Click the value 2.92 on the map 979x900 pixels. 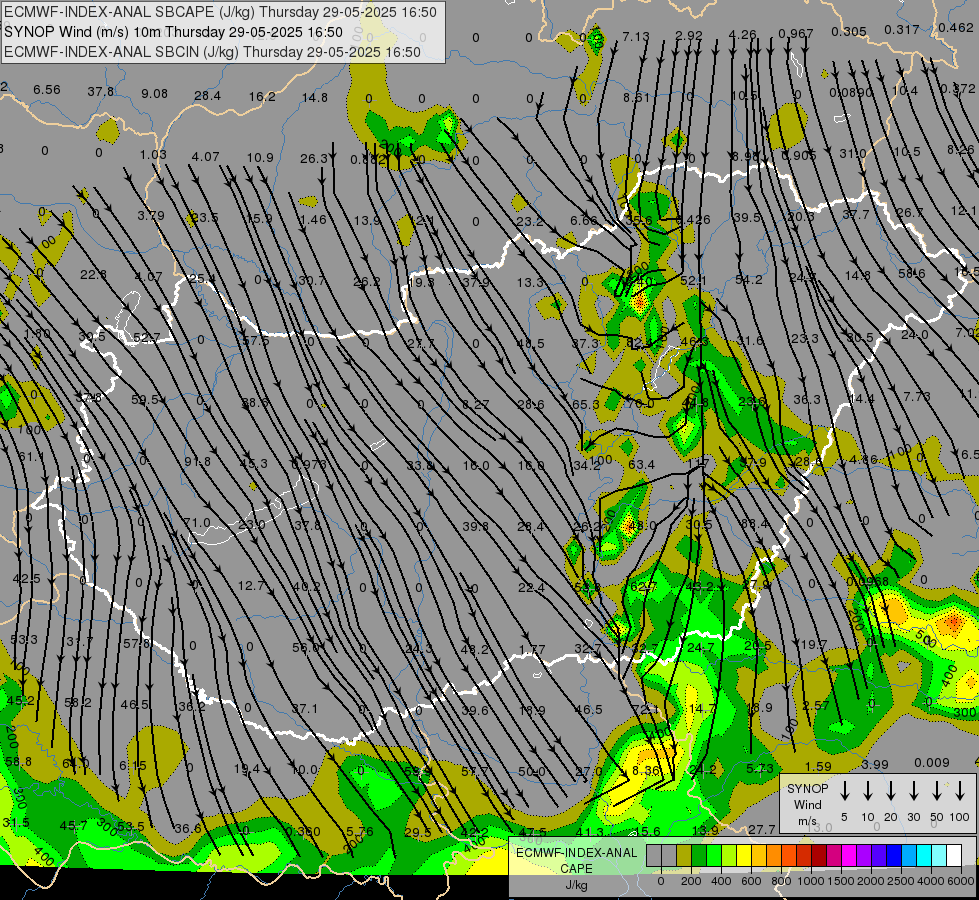[689, 36]
